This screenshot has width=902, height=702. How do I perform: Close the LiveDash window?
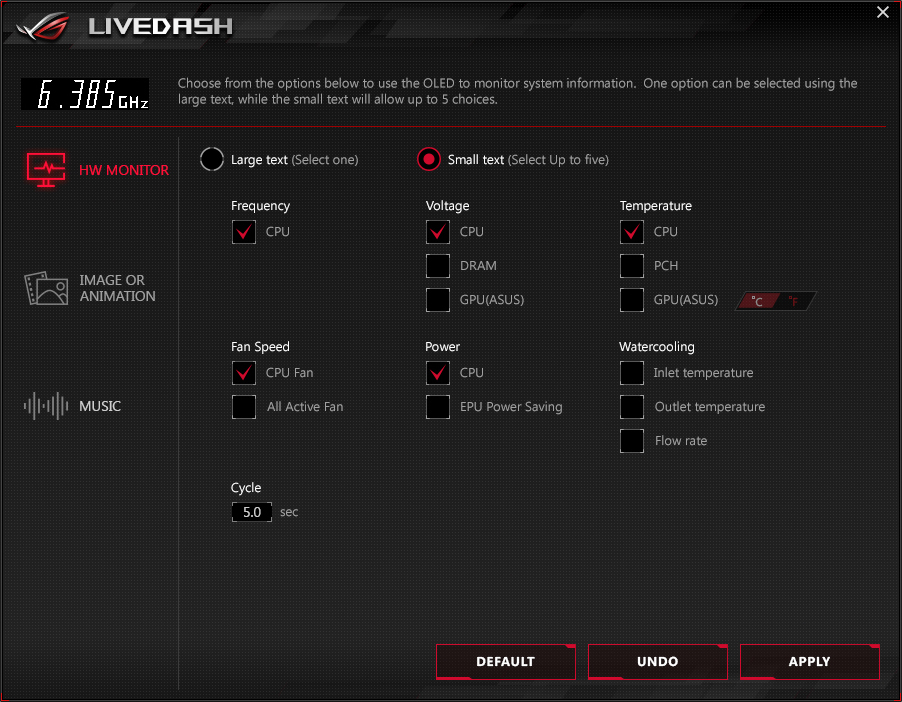[882, 12]
